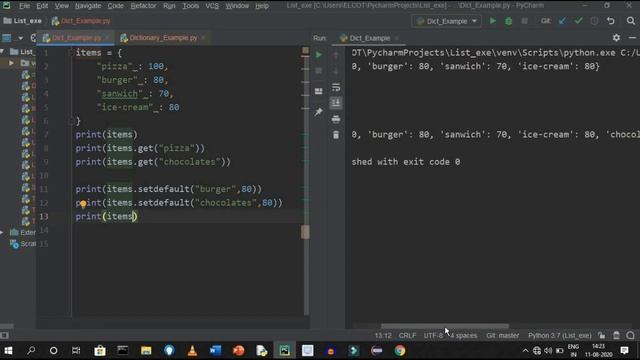Rerun program in Run panel
The width and height of the screenshot is (640, 360).
tap(319, 55)
